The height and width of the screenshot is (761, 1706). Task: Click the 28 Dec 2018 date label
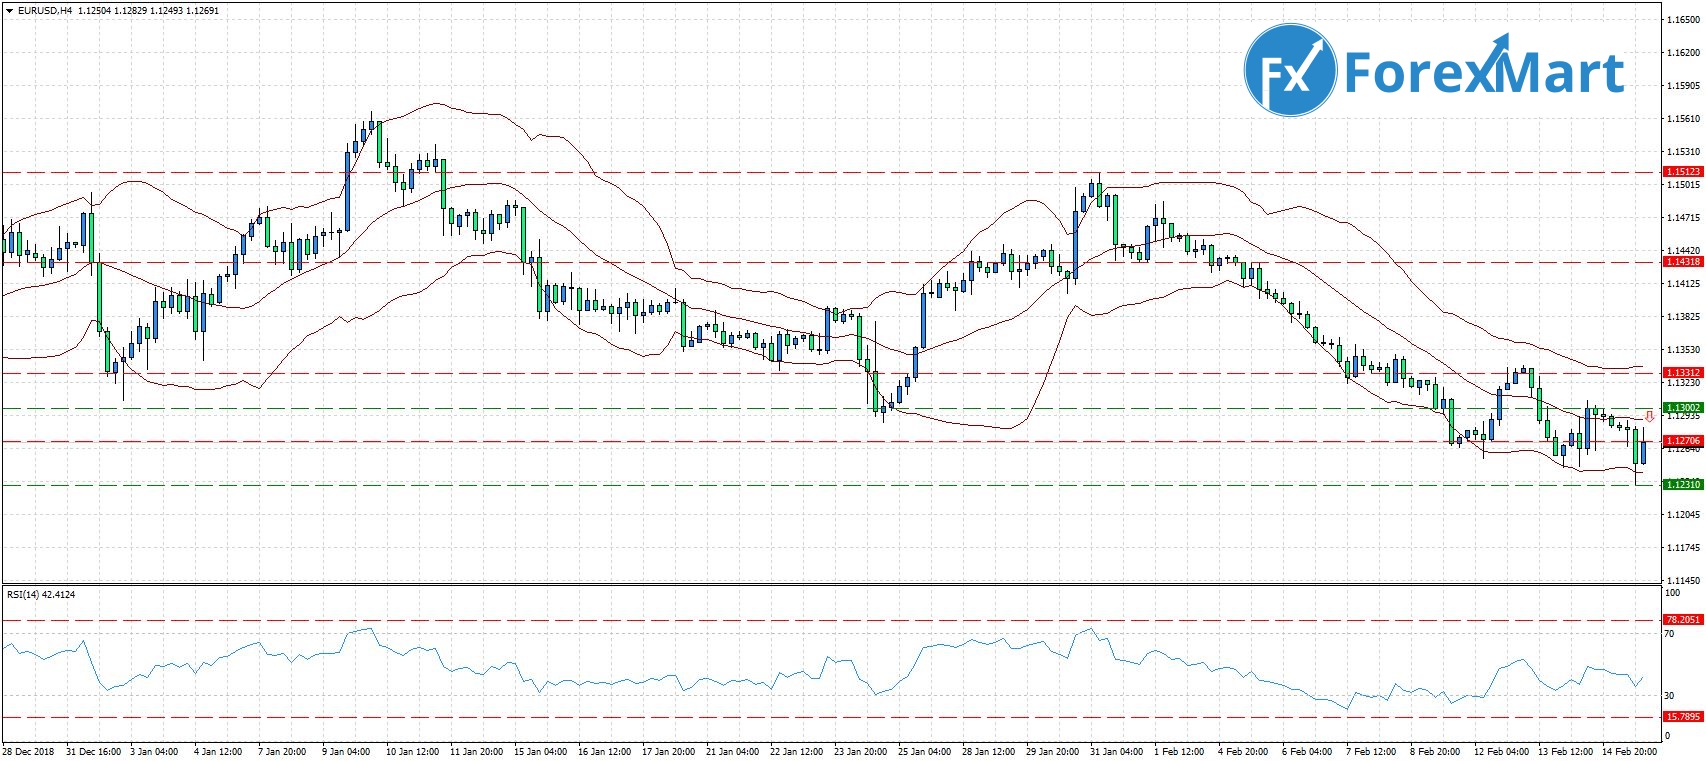tap(28, 752)
